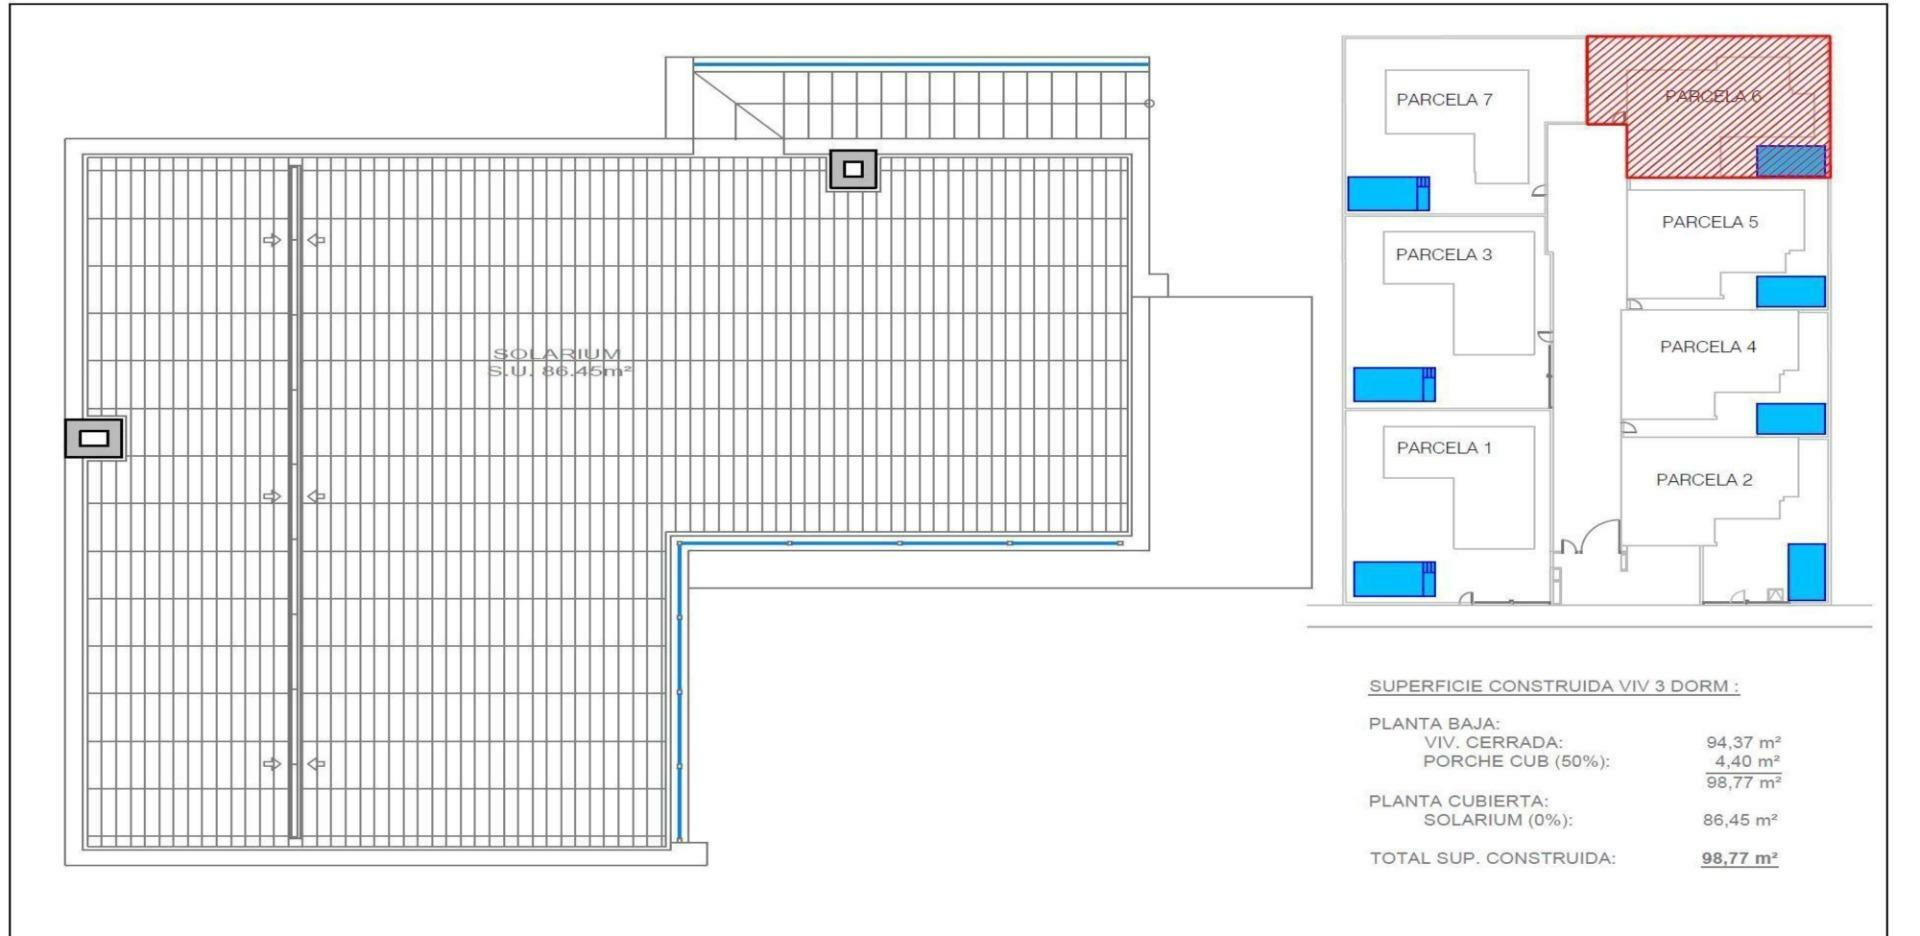Viewport: 1920px width, 936px height.
Task: Select the blue pool in Parcela 7
Action: [1388, 194]
